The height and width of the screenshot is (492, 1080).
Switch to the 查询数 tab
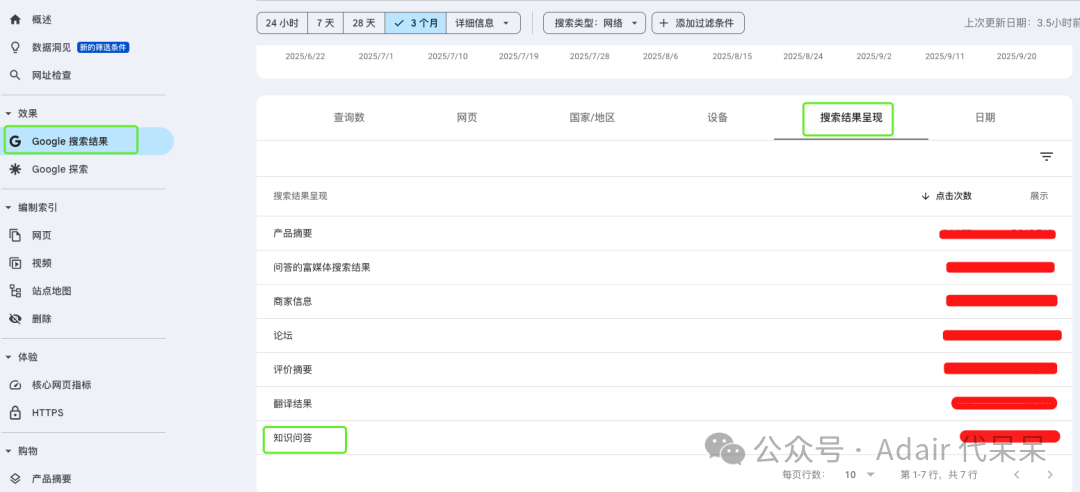click(x=349, y=118)
